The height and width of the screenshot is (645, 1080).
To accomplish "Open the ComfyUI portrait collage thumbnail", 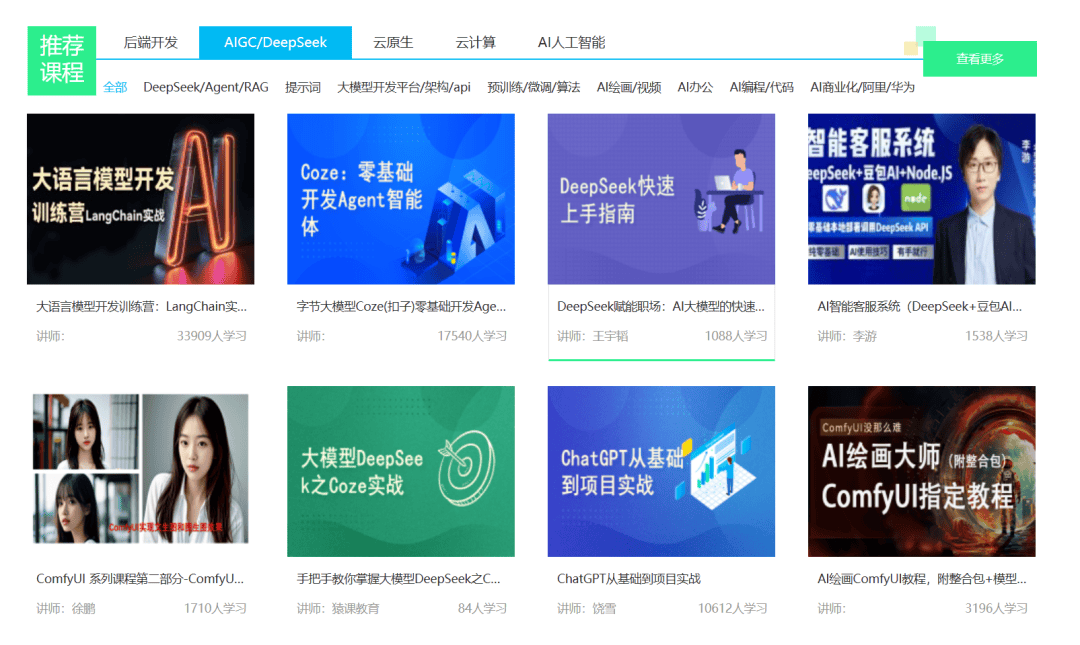I will click(x=141, y=471).
